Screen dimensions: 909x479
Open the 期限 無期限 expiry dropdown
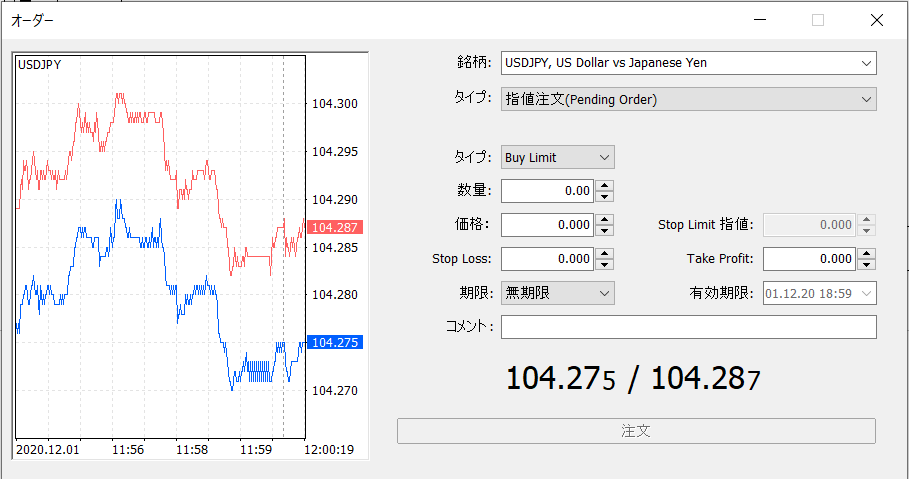[557, 293]
